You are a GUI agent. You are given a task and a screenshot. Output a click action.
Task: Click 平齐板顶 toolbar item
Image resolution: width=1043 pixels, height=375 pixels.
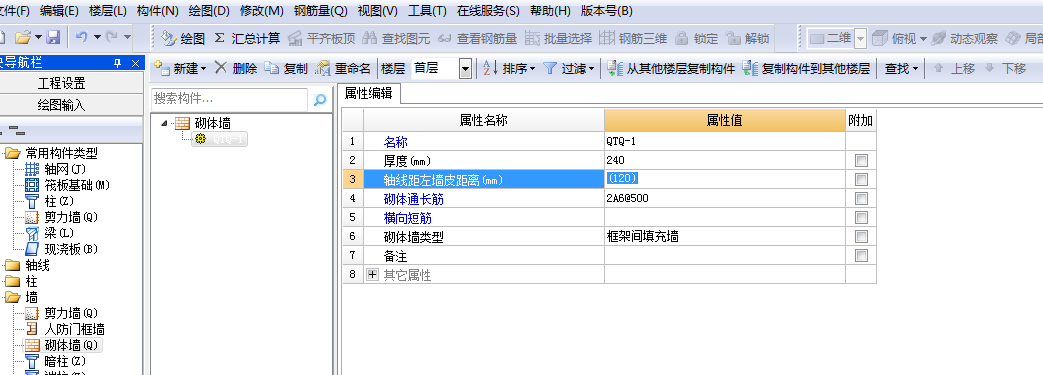(x=322, y=39)
